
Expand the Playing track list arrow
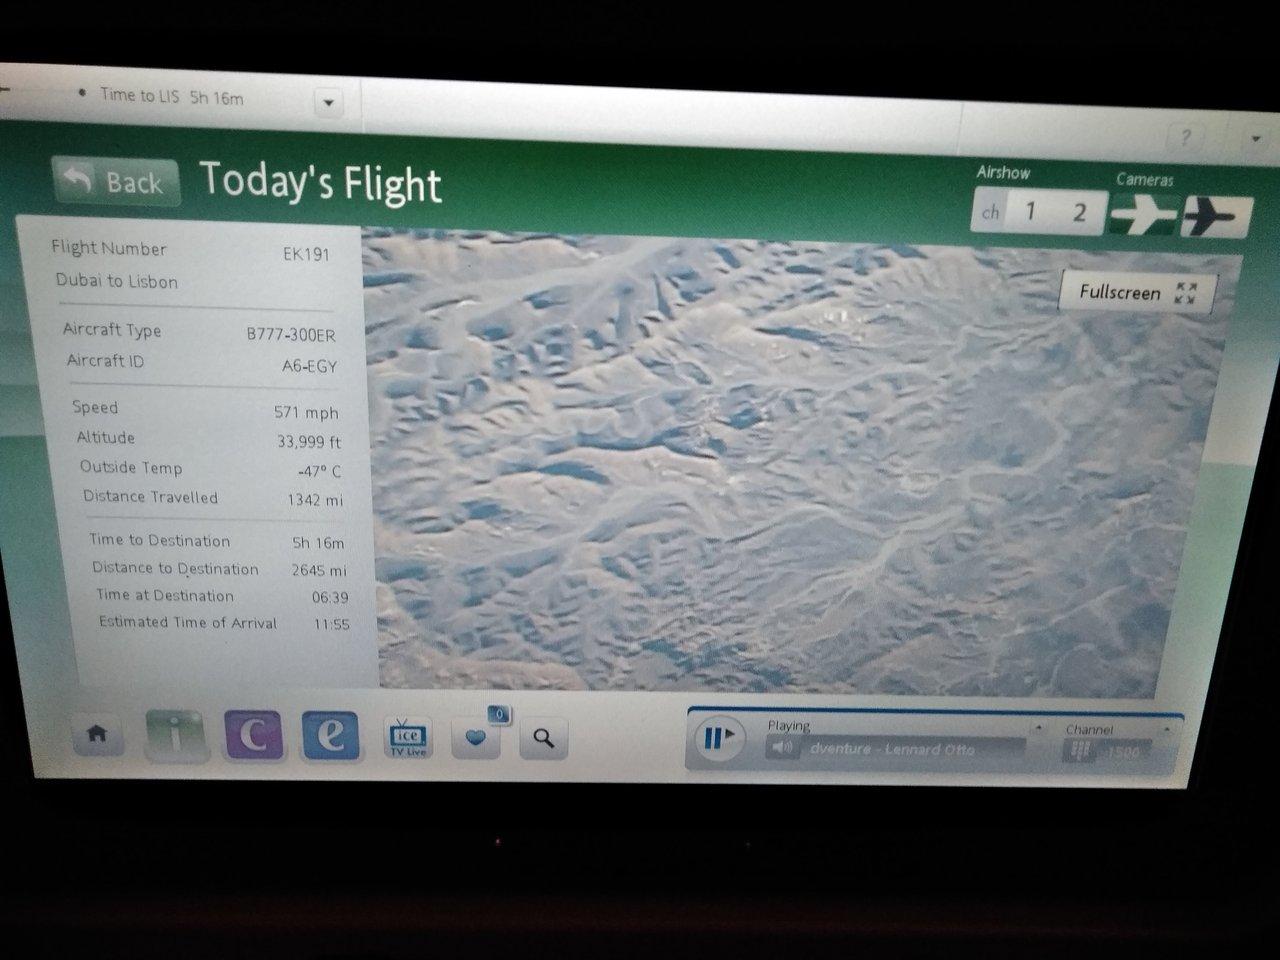pyautogui.click(x=1037, y=728)
